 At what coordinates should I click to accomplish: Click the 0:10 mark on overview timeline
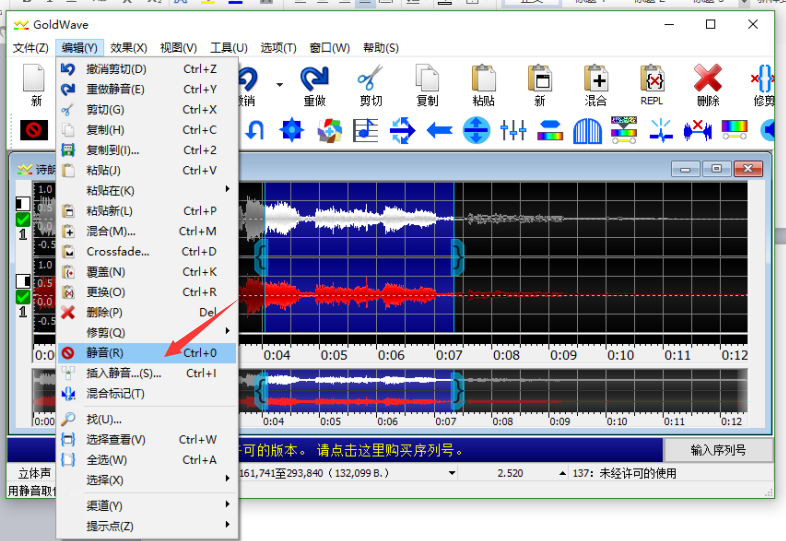(617, 422)
